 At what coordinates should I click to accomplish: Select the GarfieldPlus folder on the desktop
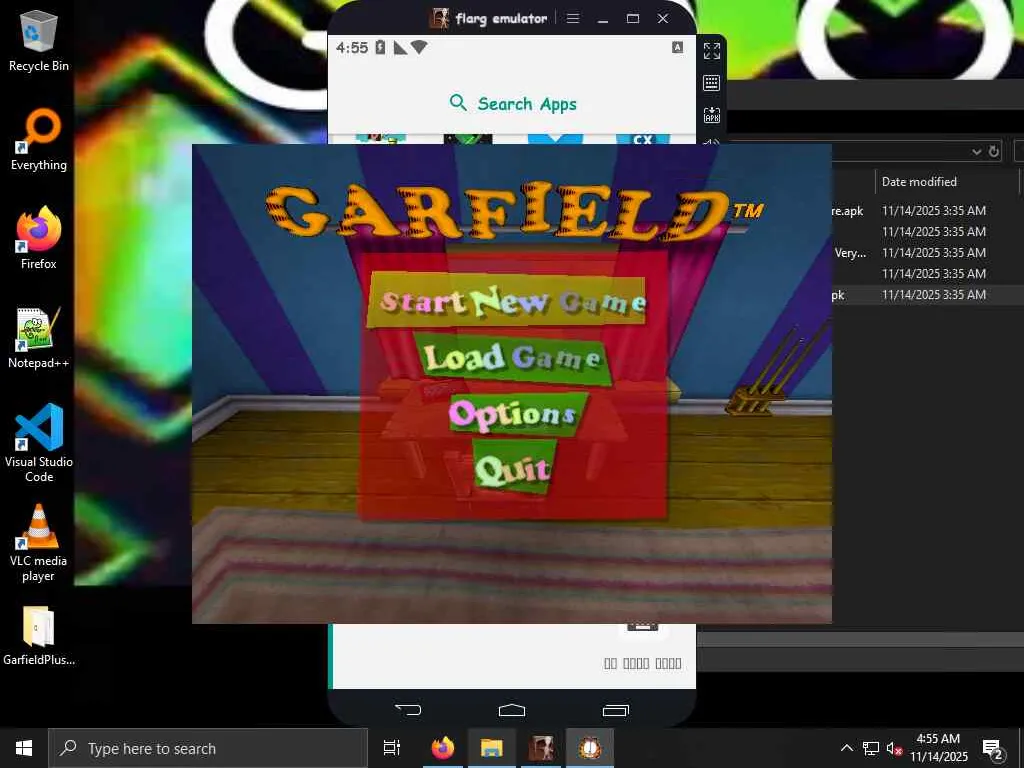pos(39,635)
